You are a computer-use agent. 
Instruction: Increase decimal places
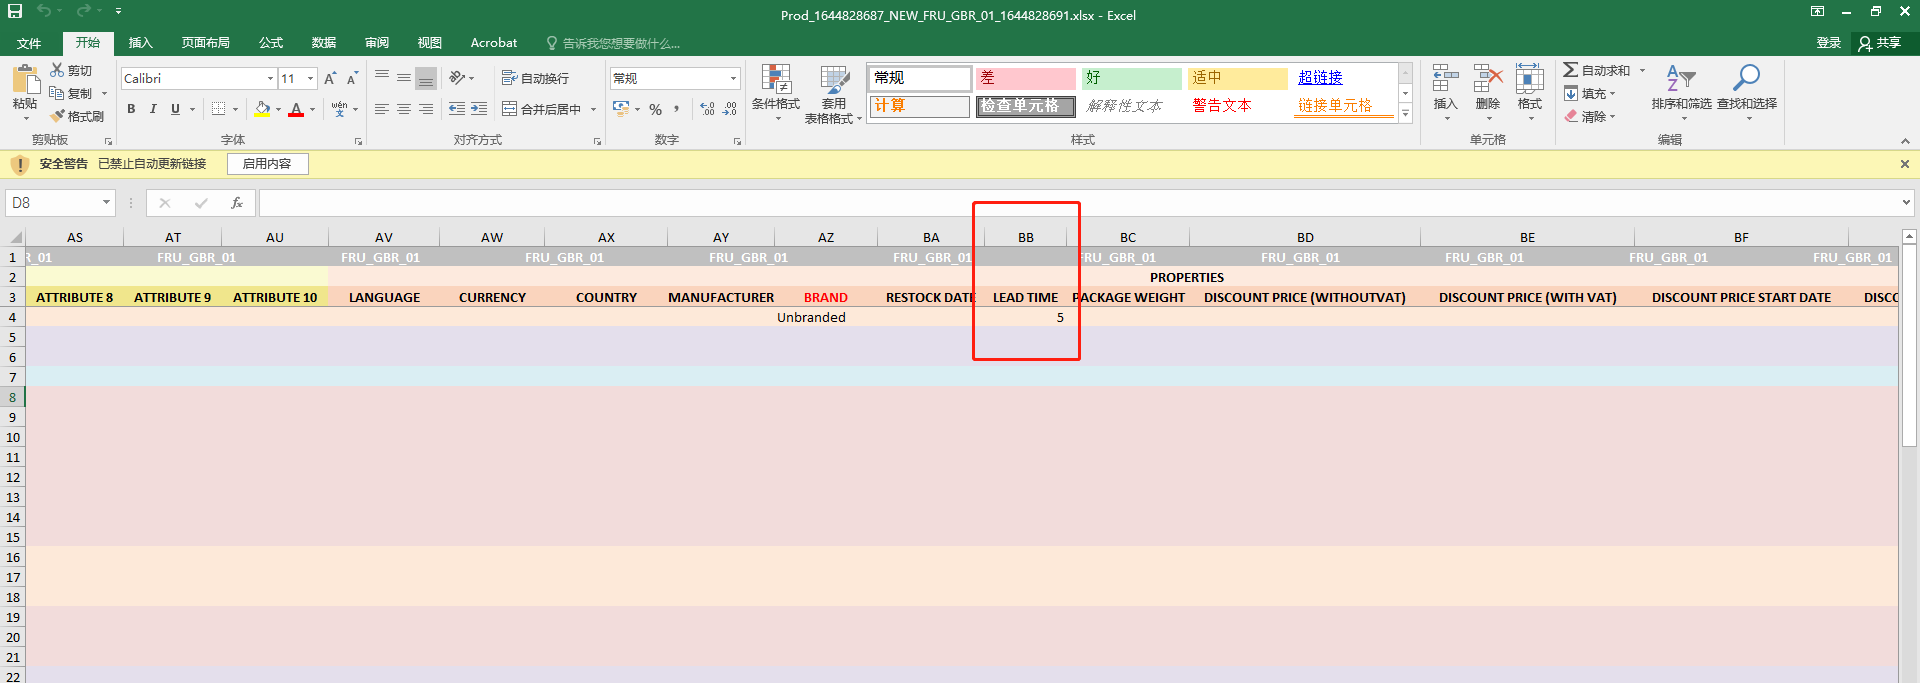point(707,109)
